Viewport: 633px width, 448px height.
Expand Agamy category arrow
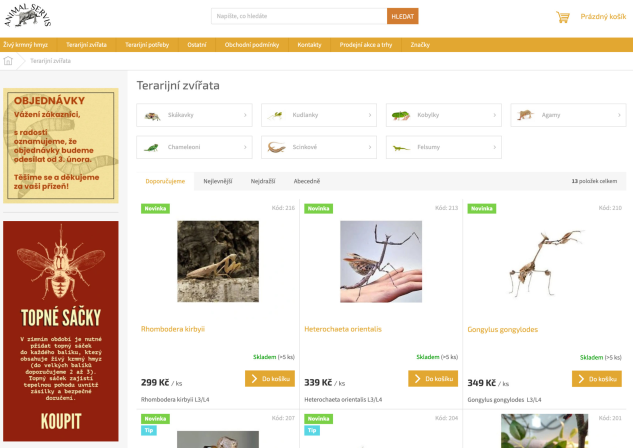pos(619,115)
